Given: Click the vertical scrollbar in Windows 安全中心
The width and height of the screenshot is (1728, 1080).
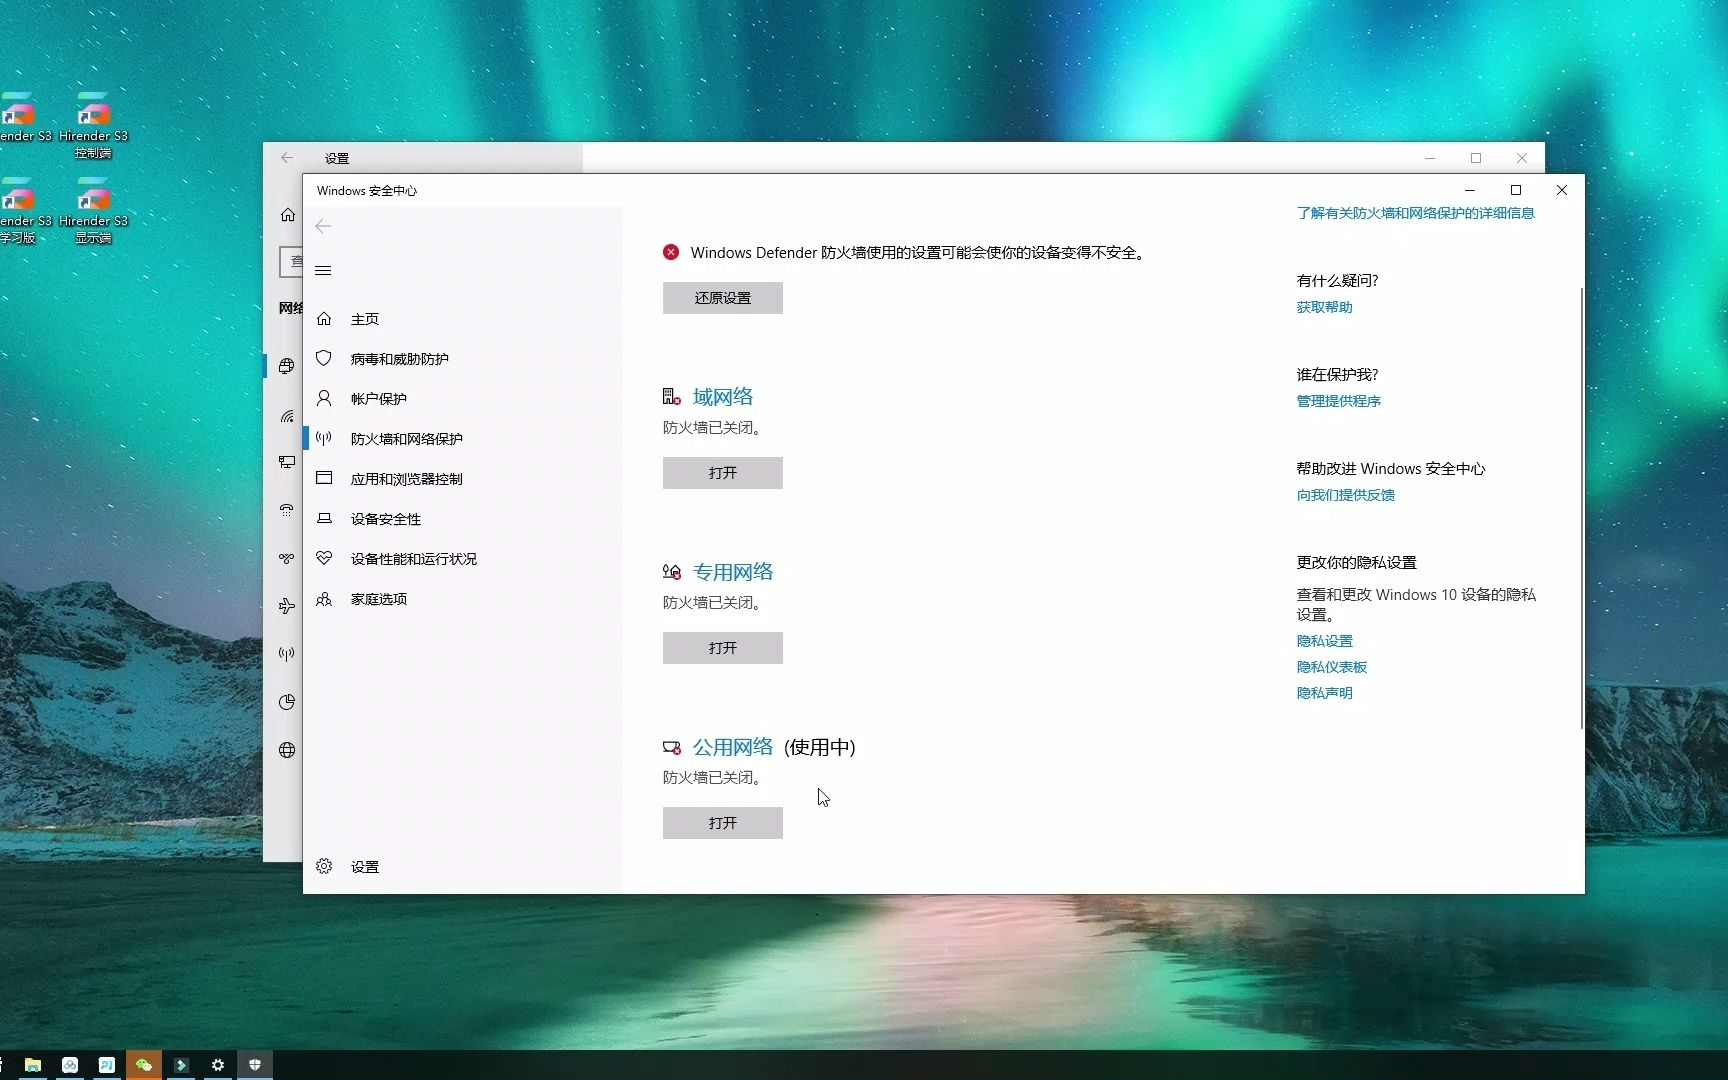Looking at the screenshot, I should 1581,508.
